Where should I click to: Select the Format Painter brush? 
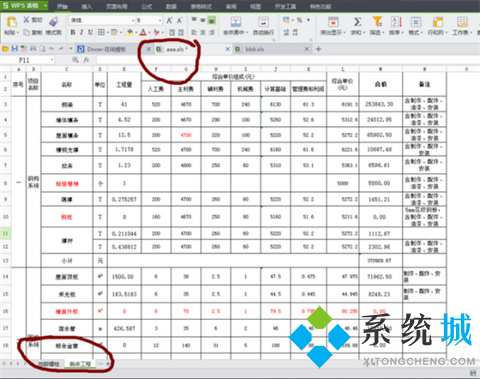(53, 21)
